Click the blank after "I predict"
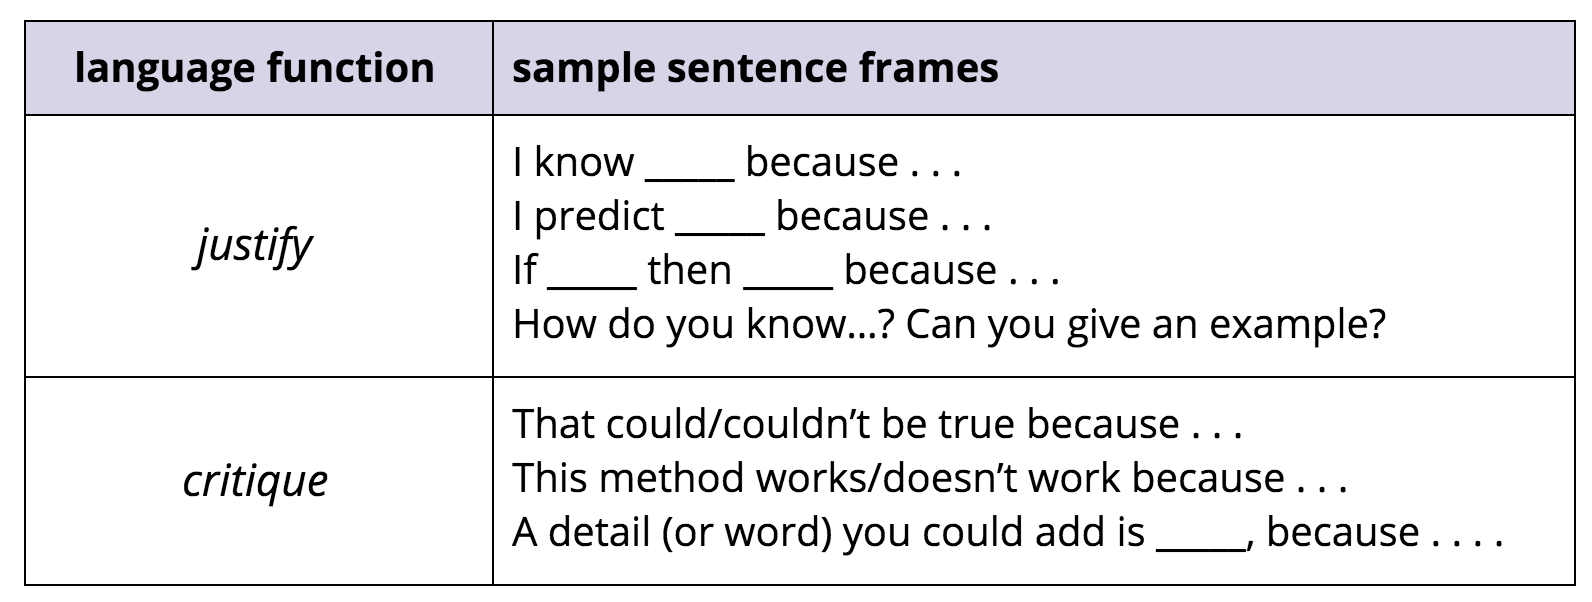The image size is (1592, 602). click(x=720, y=224)
